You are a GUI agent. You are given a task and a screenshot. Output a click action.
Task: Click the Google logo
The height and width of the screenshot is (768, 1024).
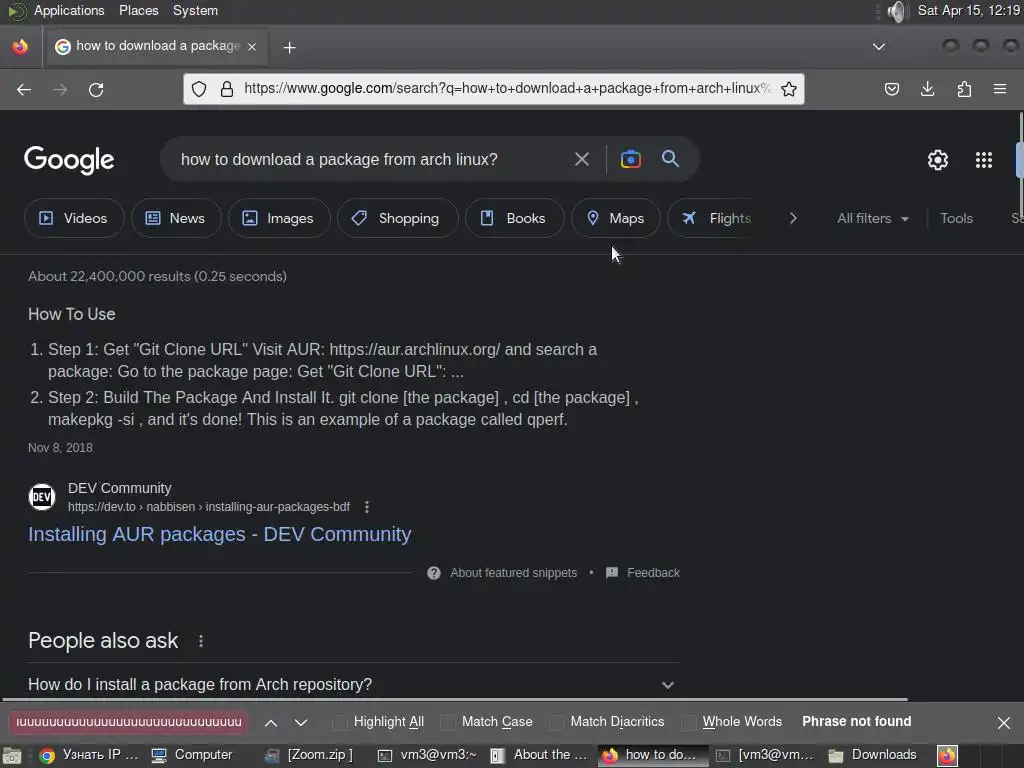(69, 159)
